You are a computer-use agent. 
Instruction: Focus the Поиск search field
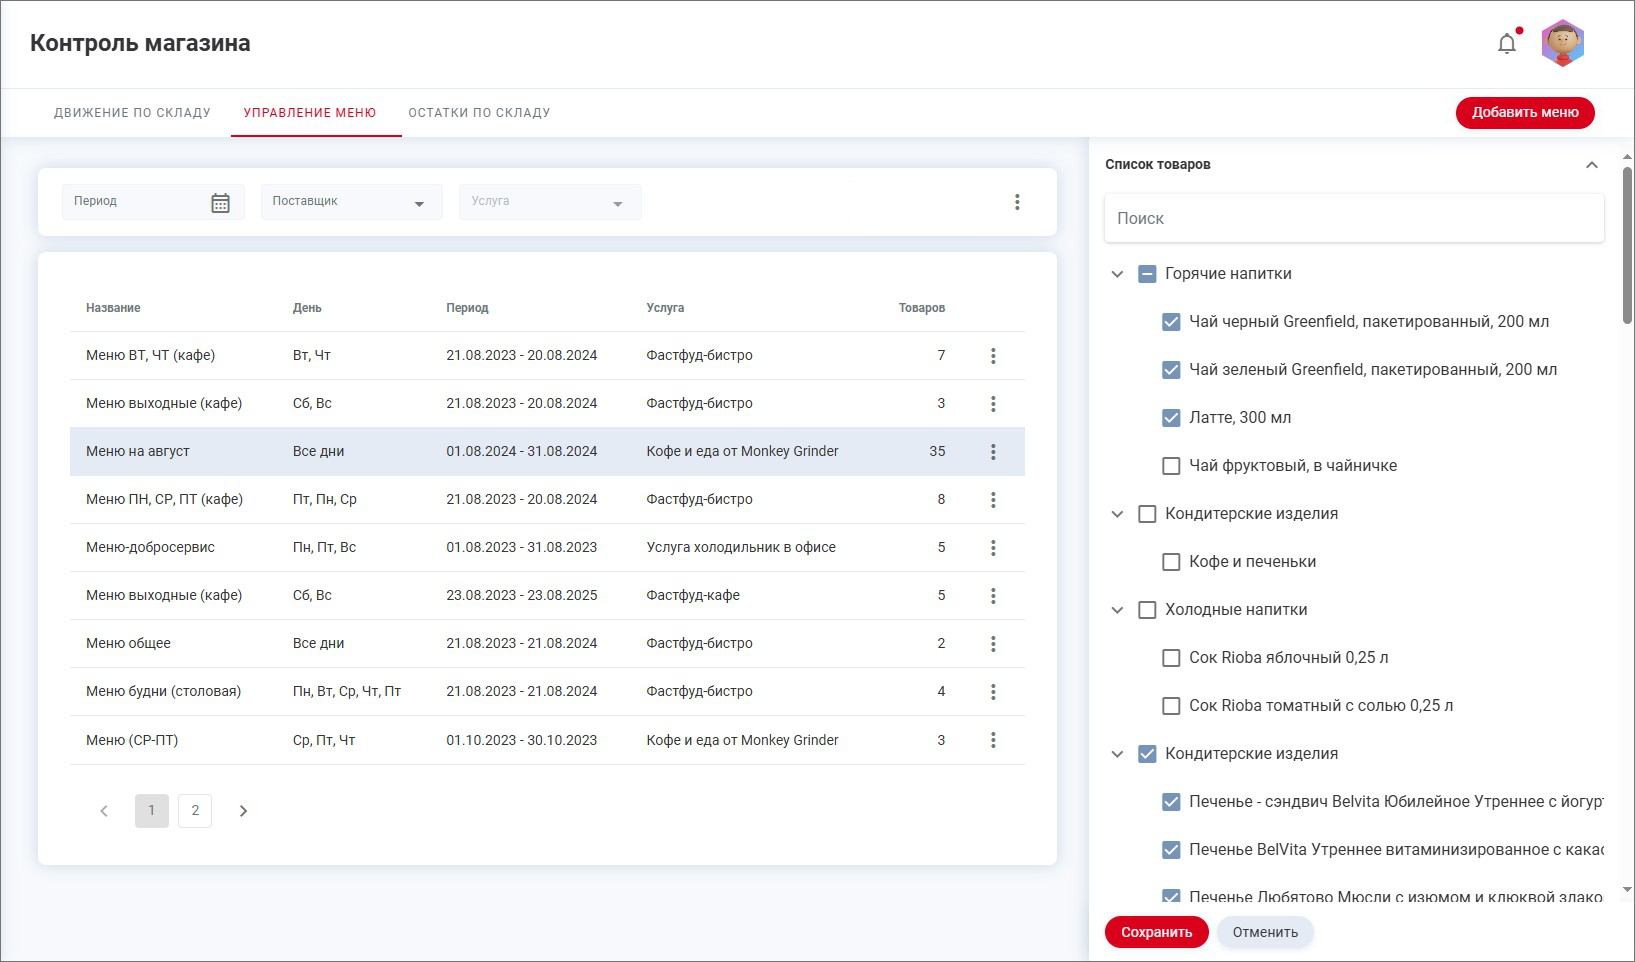[1353, 219]
